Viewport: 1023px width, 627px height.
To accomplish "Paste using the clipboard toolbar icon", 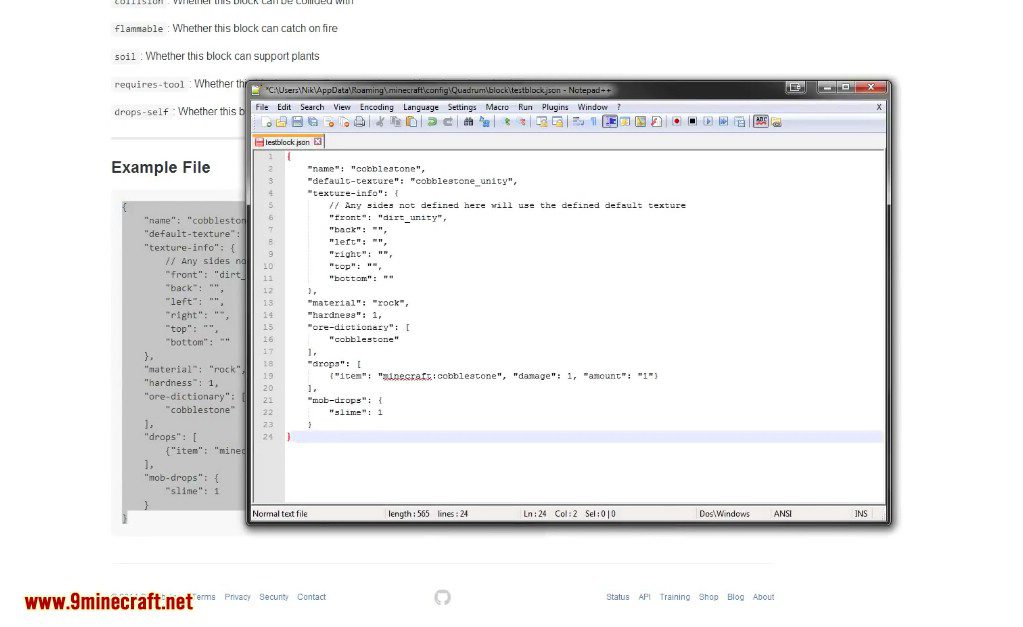I will point(411,122).
